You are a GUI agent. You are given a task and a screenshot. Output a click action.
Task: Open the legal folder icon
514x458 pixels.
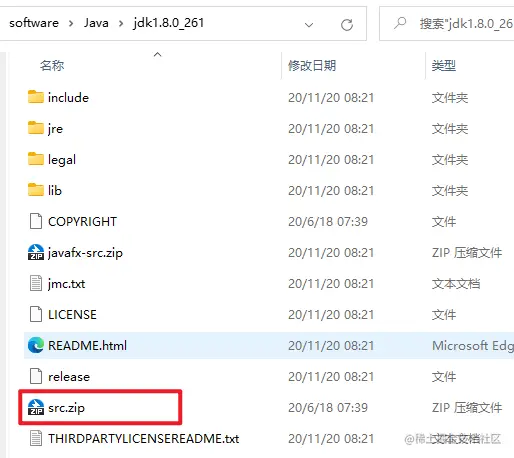(36, 159)
